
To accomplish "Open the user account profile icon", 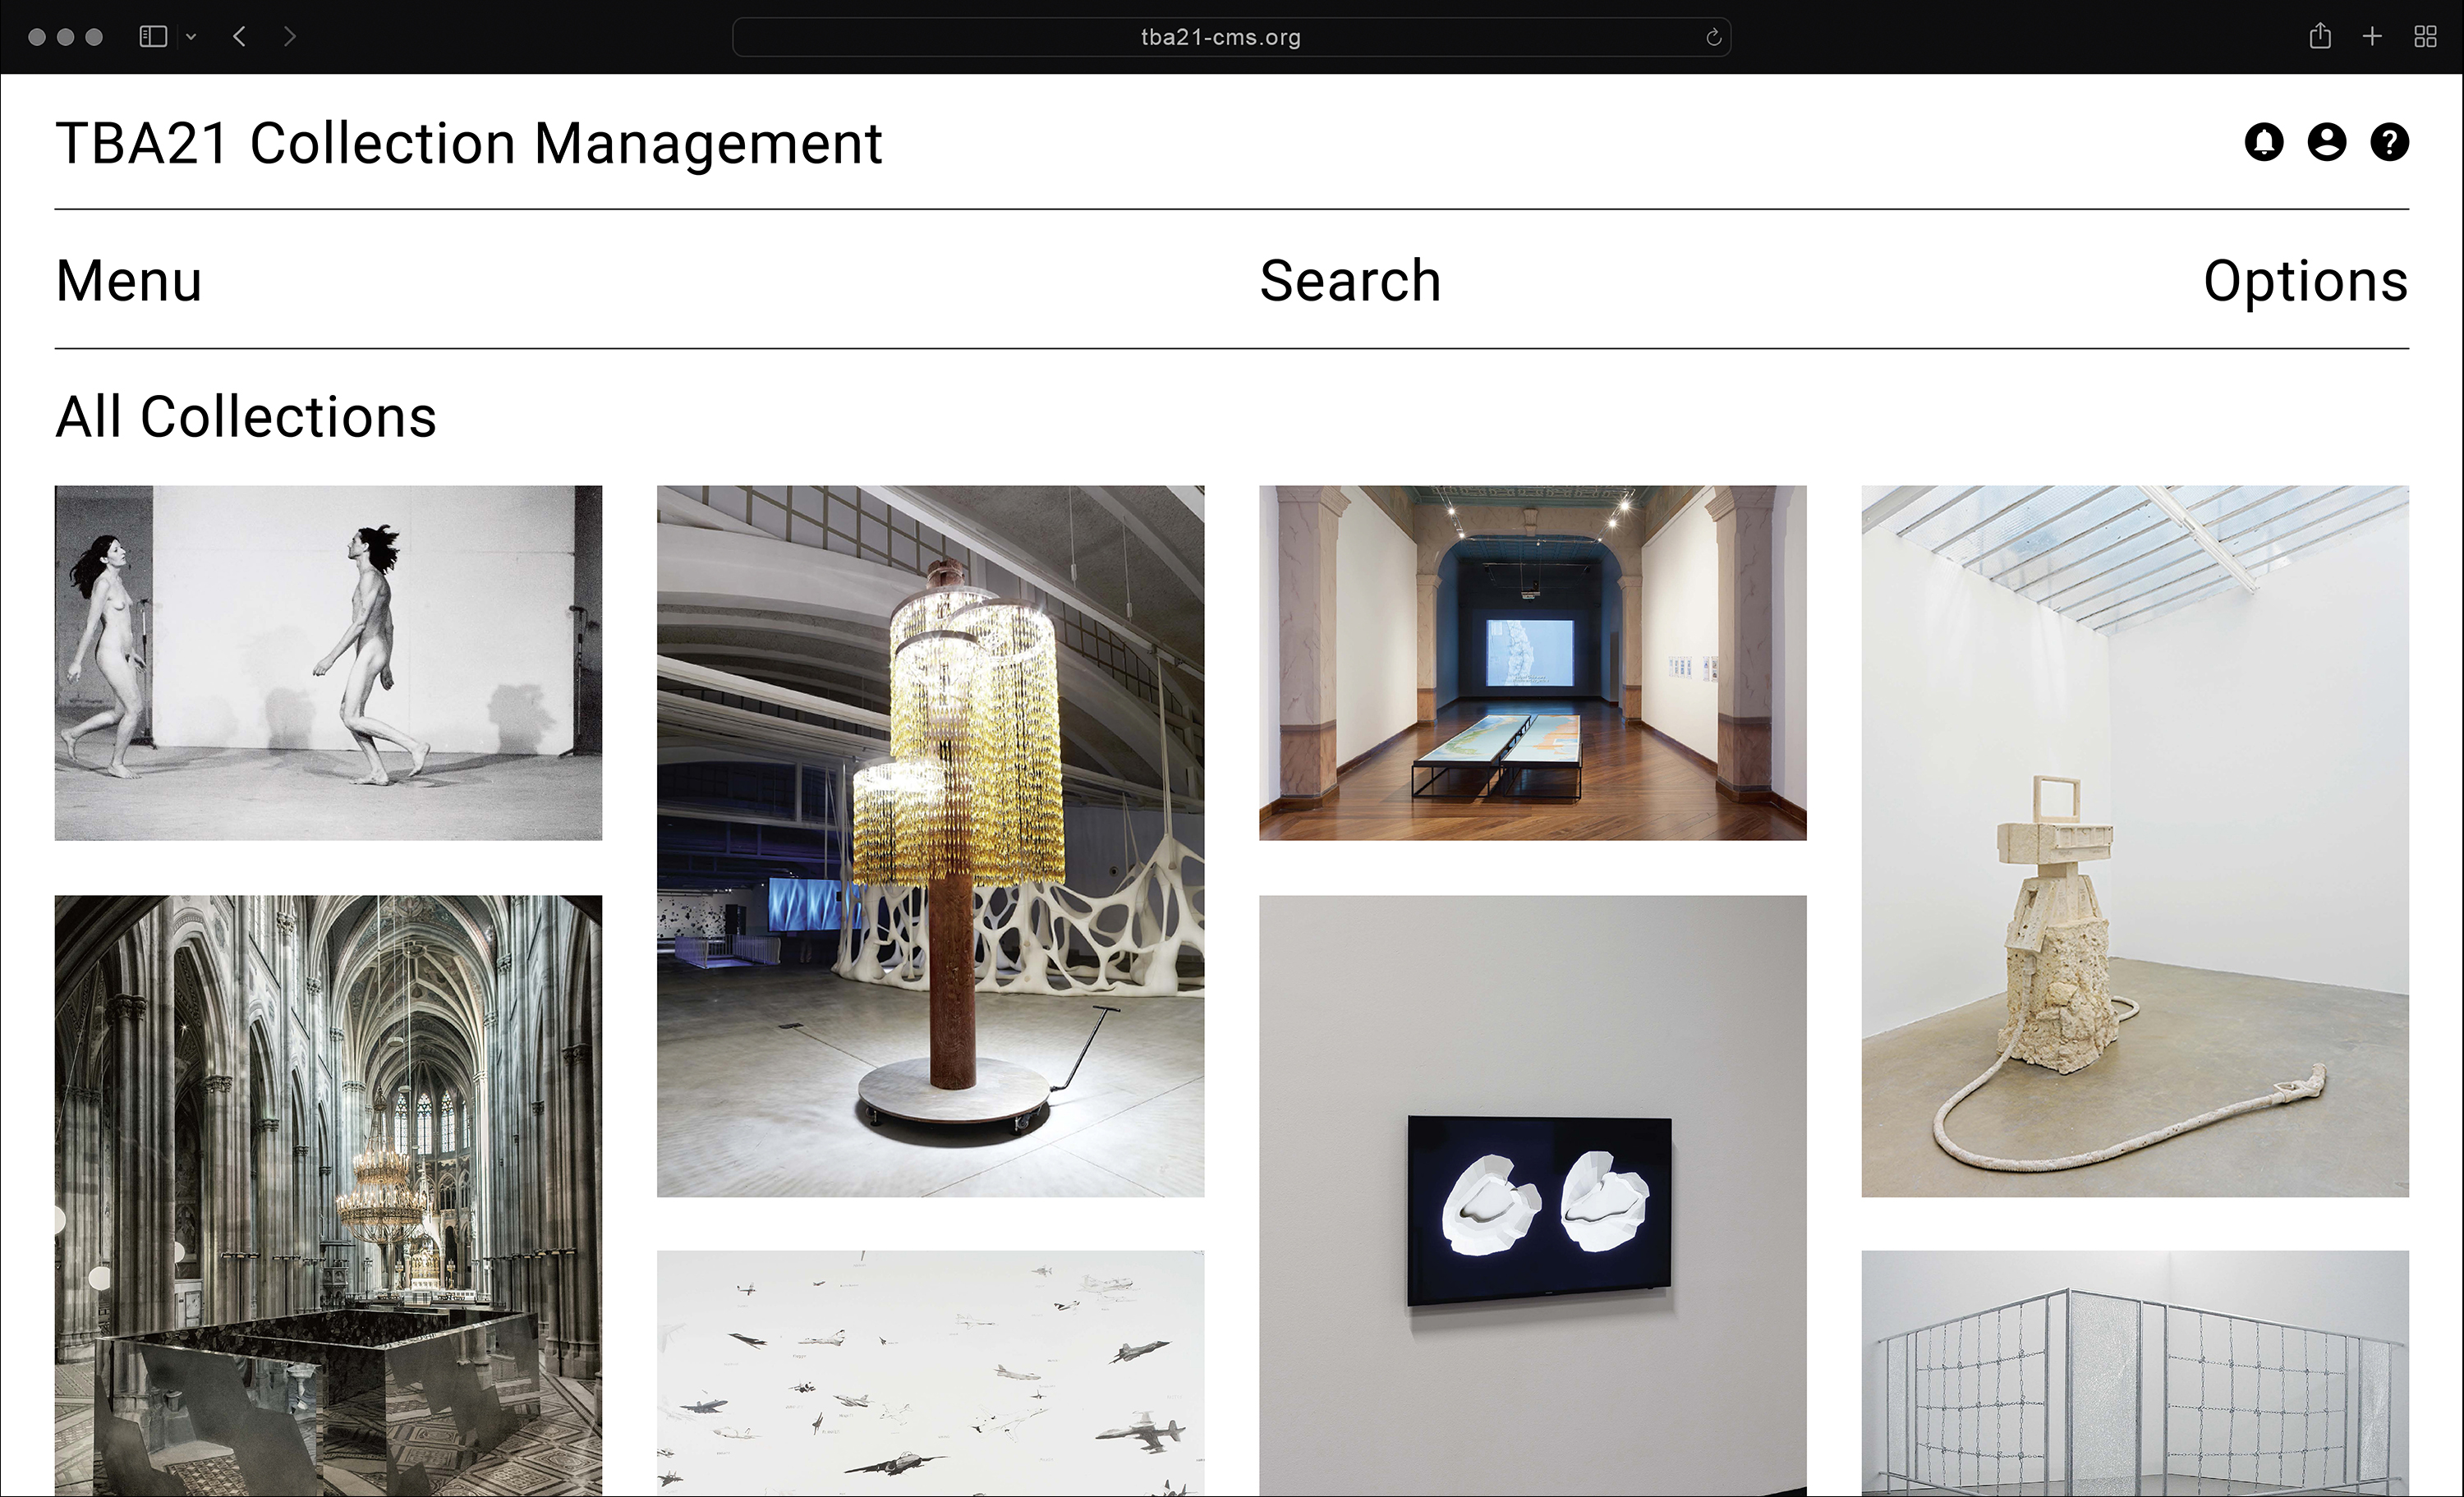I will point(2327,142).
